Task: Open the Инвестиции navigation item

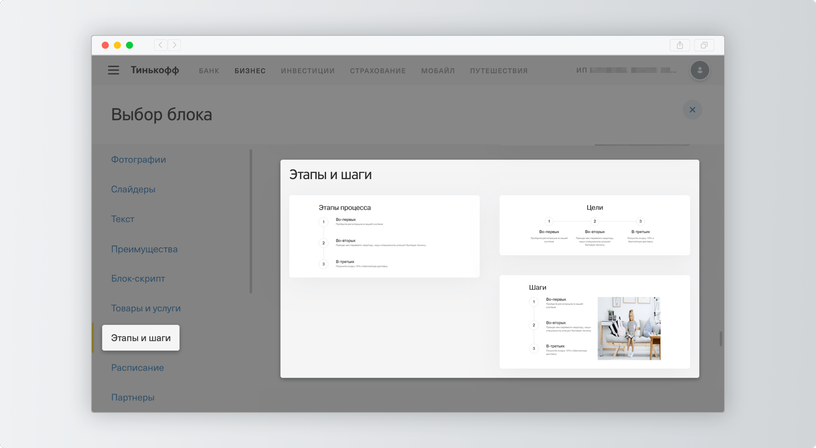Action: [308, 71]
